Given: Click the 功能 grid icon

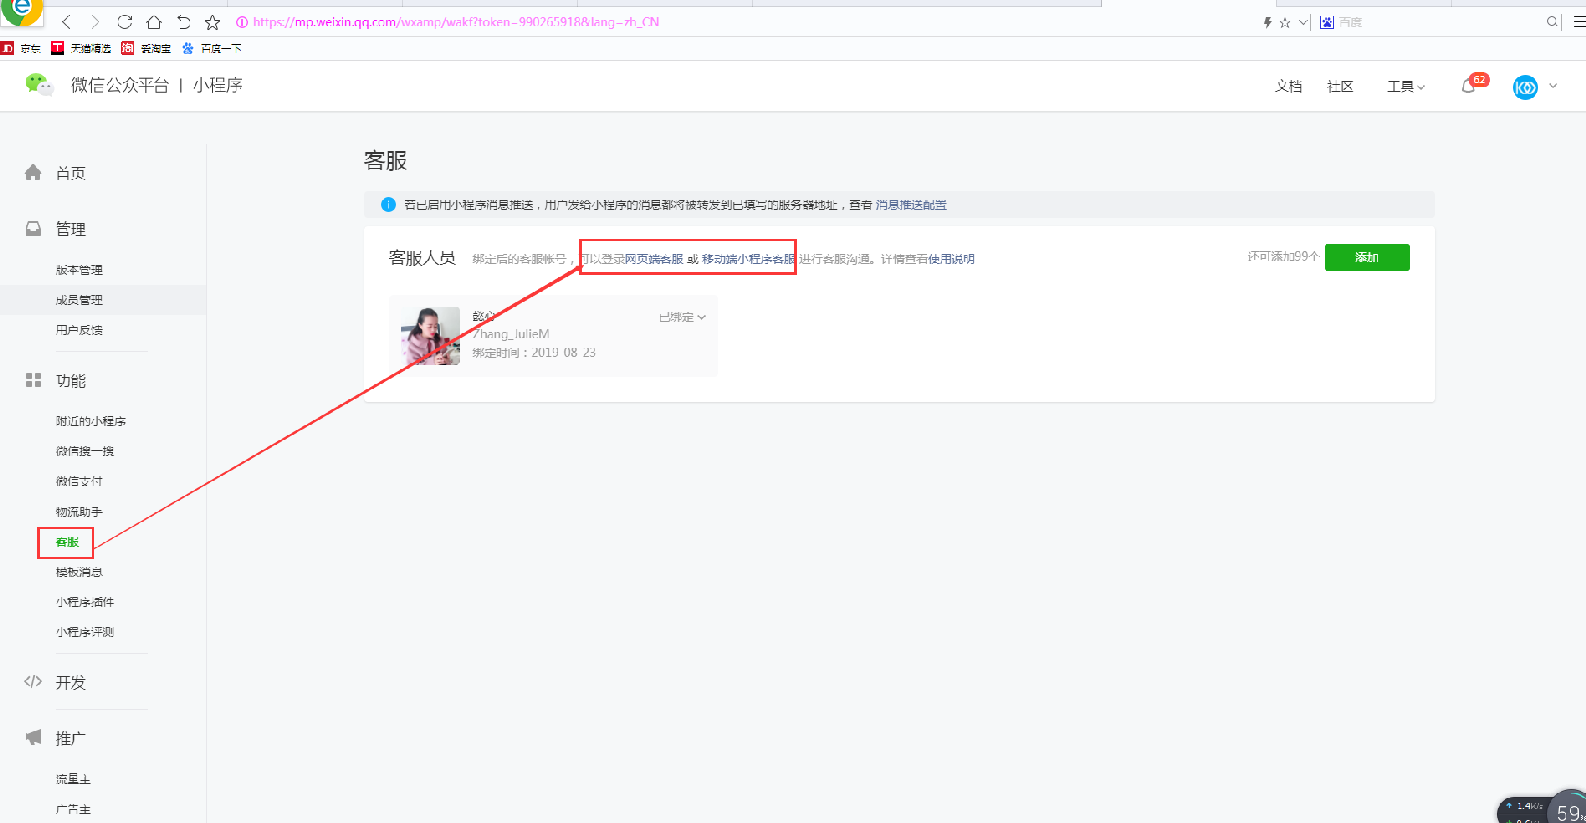Looking at the screenshot, I should click(33, 380).
